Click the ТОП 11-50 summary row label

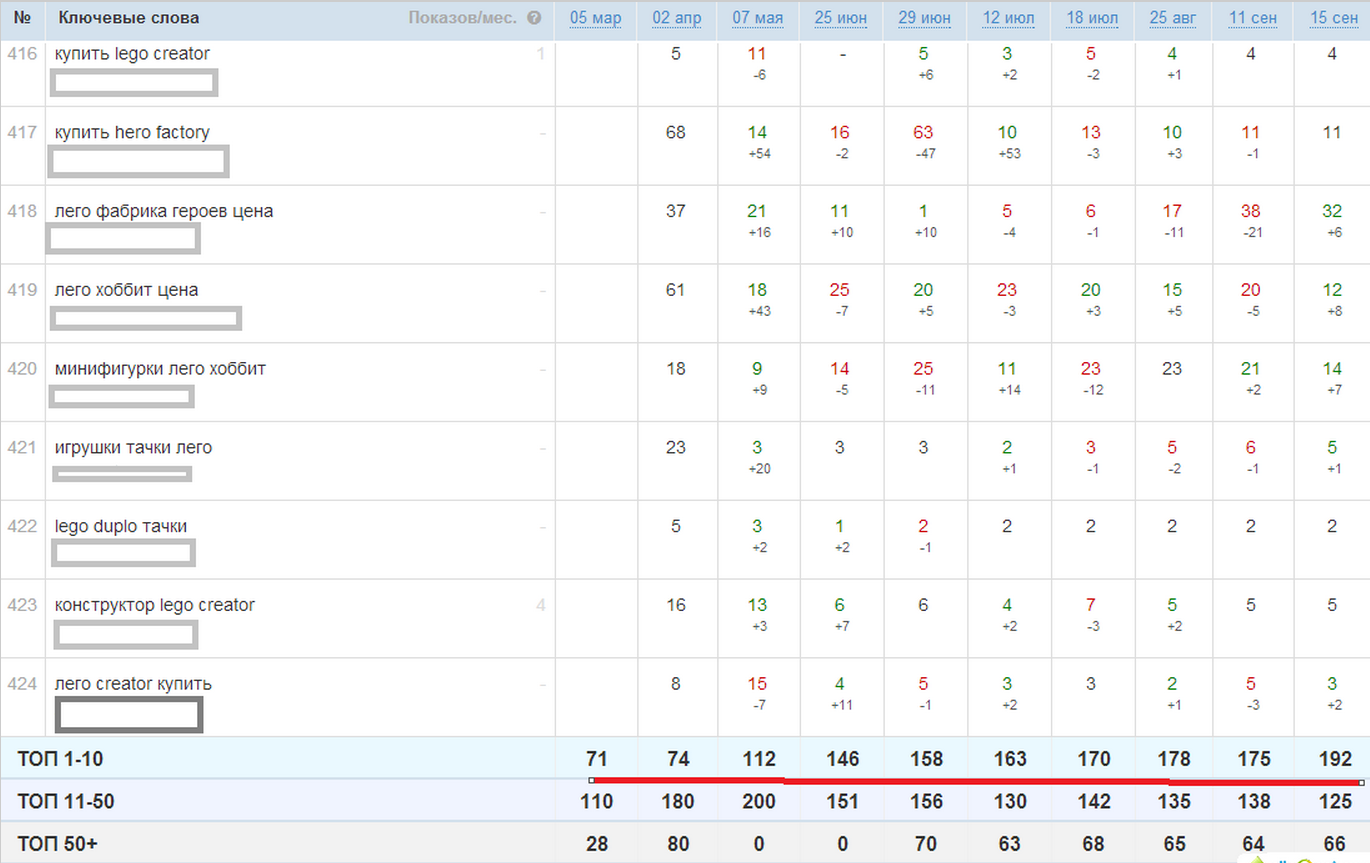66,801
